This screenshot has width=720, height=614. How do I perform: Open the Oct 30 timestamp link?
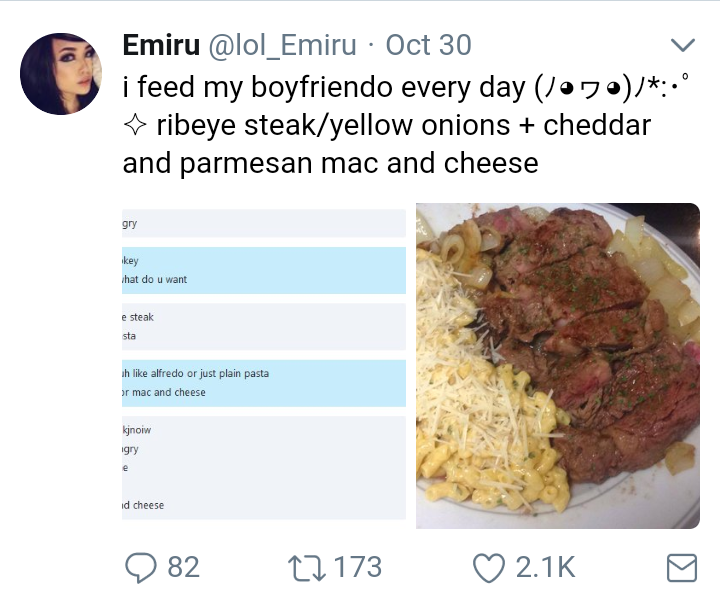[x=428, y=45]
